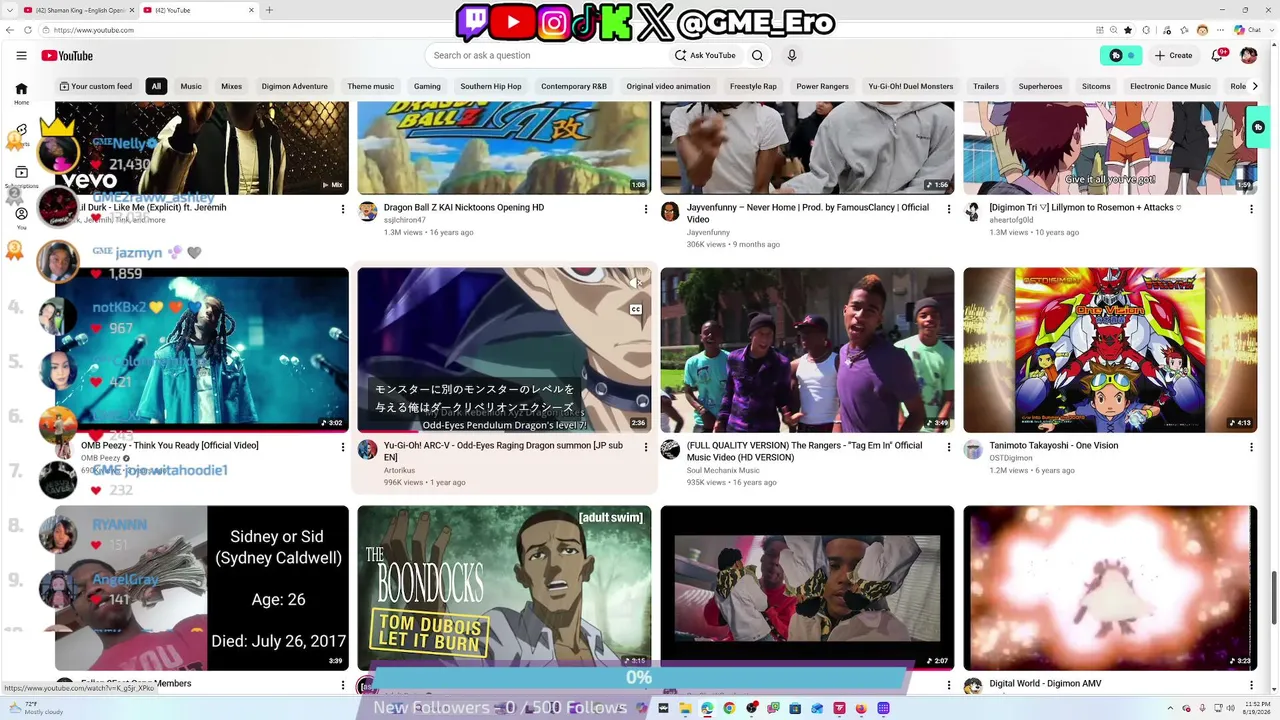Open Tanimoto Takayoshi One Vision title
Viewport: 1280px width, 720px height.
(1054, 446)
